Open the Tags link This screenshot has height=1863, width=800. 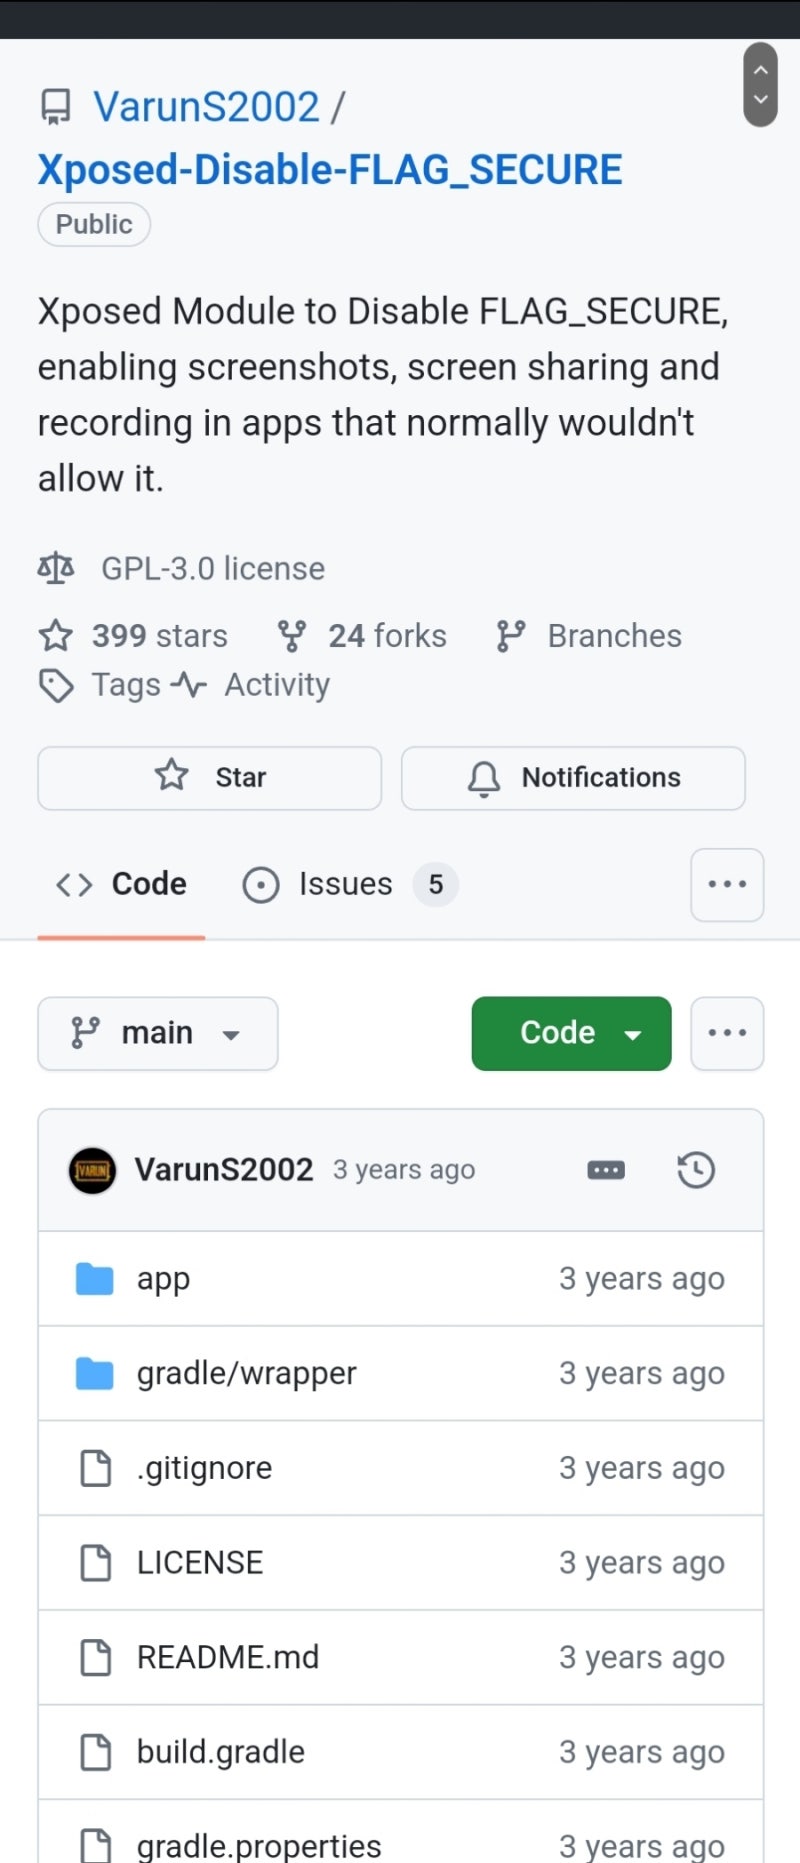tap(100, 685)
